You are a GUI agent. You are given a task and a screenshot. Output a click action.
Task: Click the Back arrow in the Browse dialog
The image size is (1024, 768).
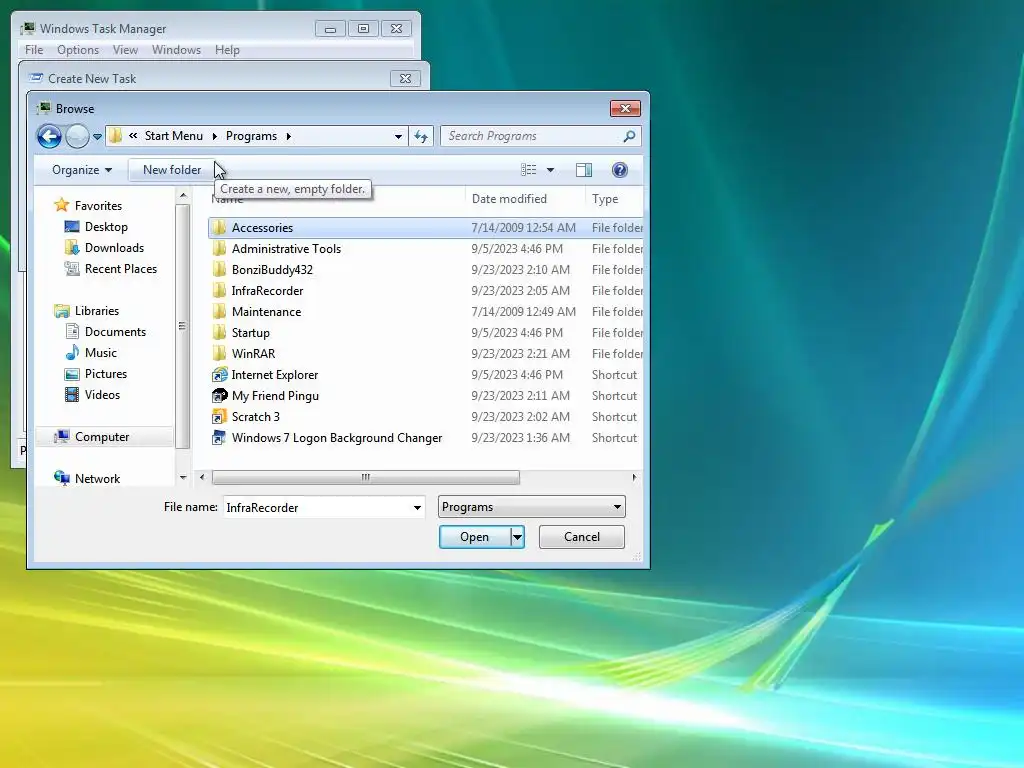49,136
